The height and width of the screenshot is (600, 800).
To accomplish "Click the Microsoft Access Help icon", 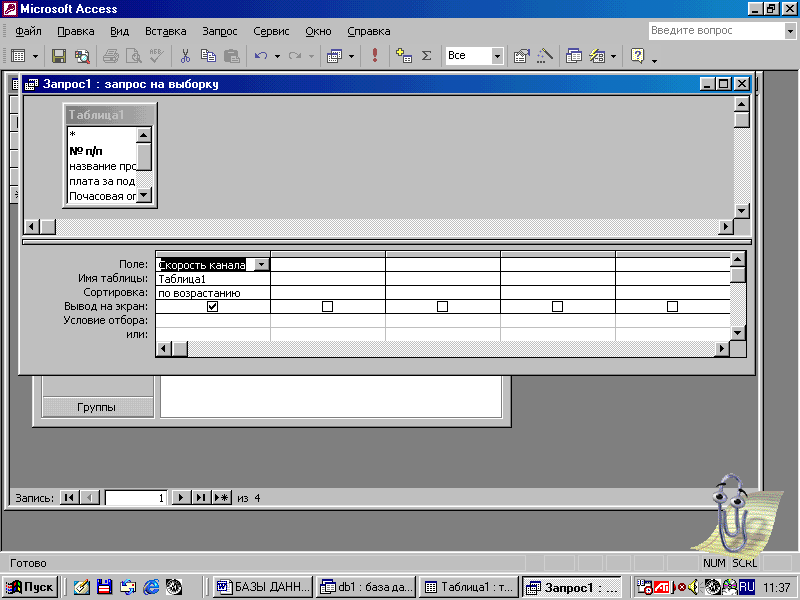I will tap(637, 56).
